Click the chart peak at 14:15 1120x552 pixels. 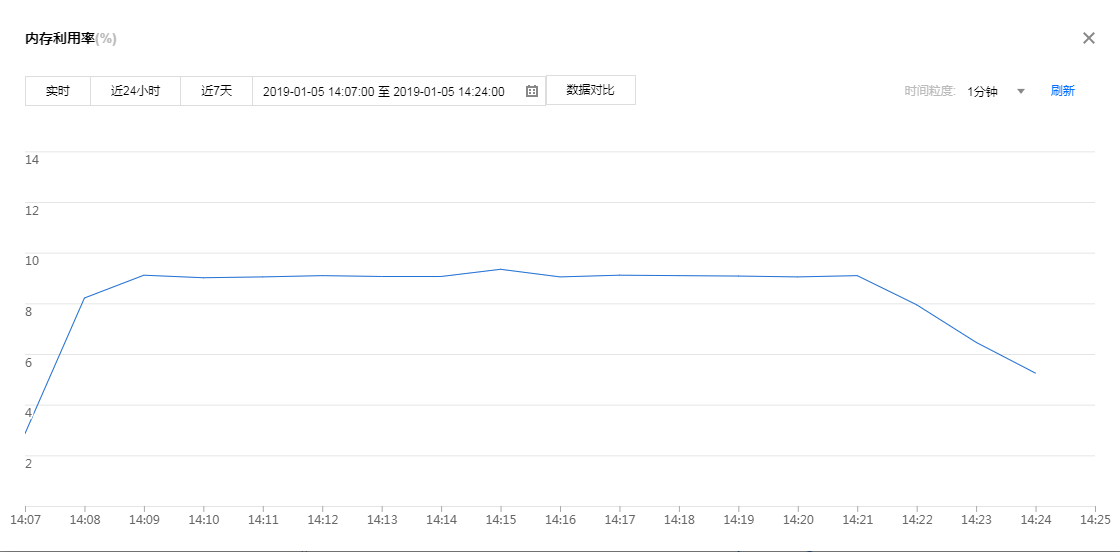click(x=501, y=269)
